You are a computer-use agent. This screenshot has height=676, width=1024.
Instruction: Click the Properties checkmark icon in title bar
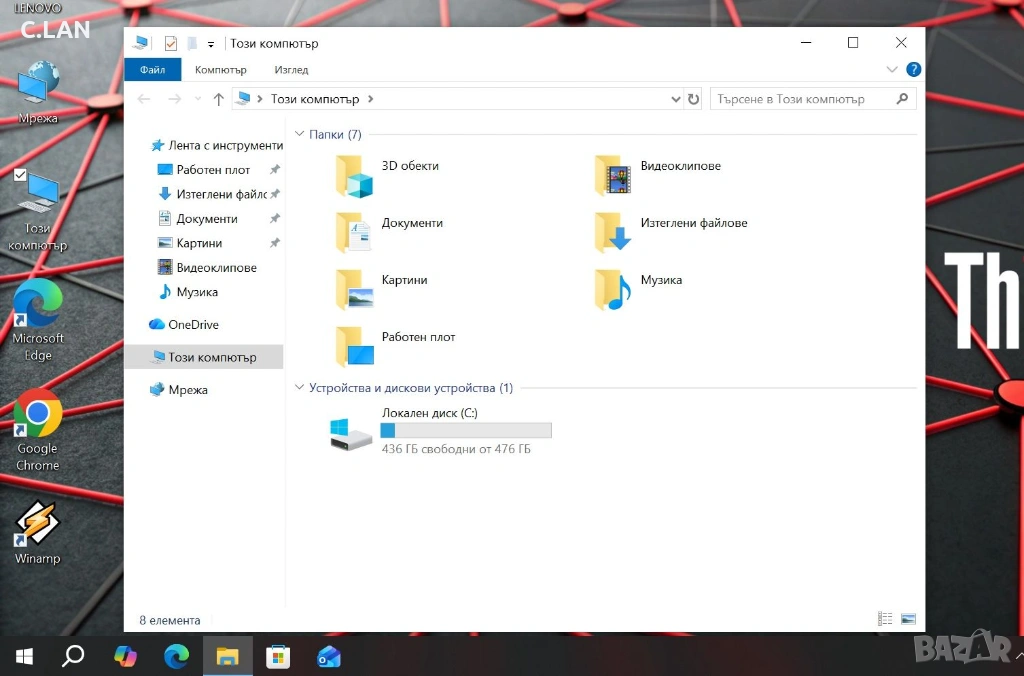coord(170,43)
